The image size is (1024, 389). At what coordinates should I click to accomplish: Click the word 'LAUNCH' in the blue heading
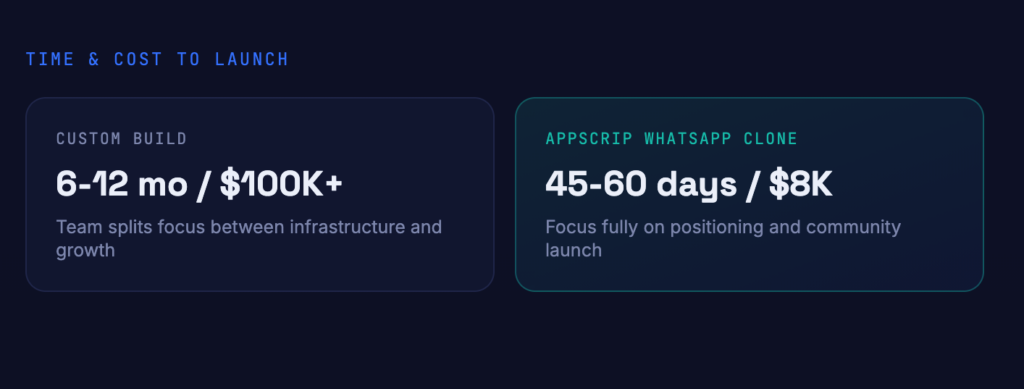251,59
